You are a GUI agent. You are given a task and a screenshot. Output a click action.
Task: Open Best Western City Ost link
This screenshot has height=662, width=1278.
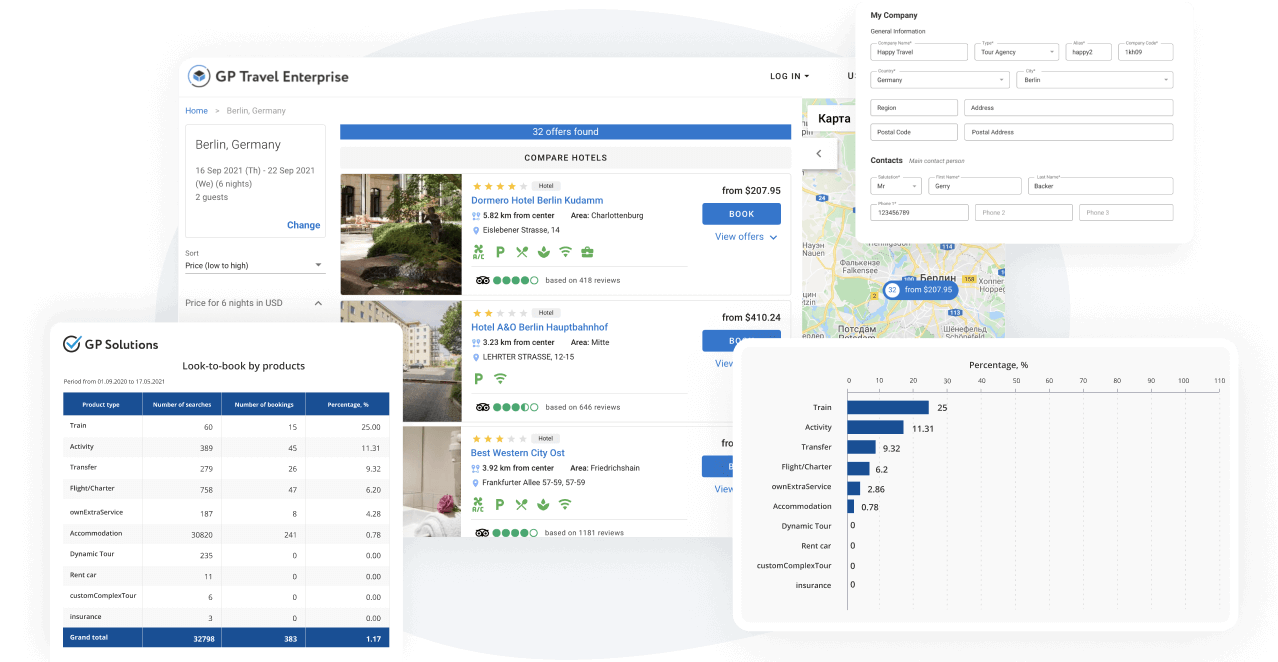point(518,453)
